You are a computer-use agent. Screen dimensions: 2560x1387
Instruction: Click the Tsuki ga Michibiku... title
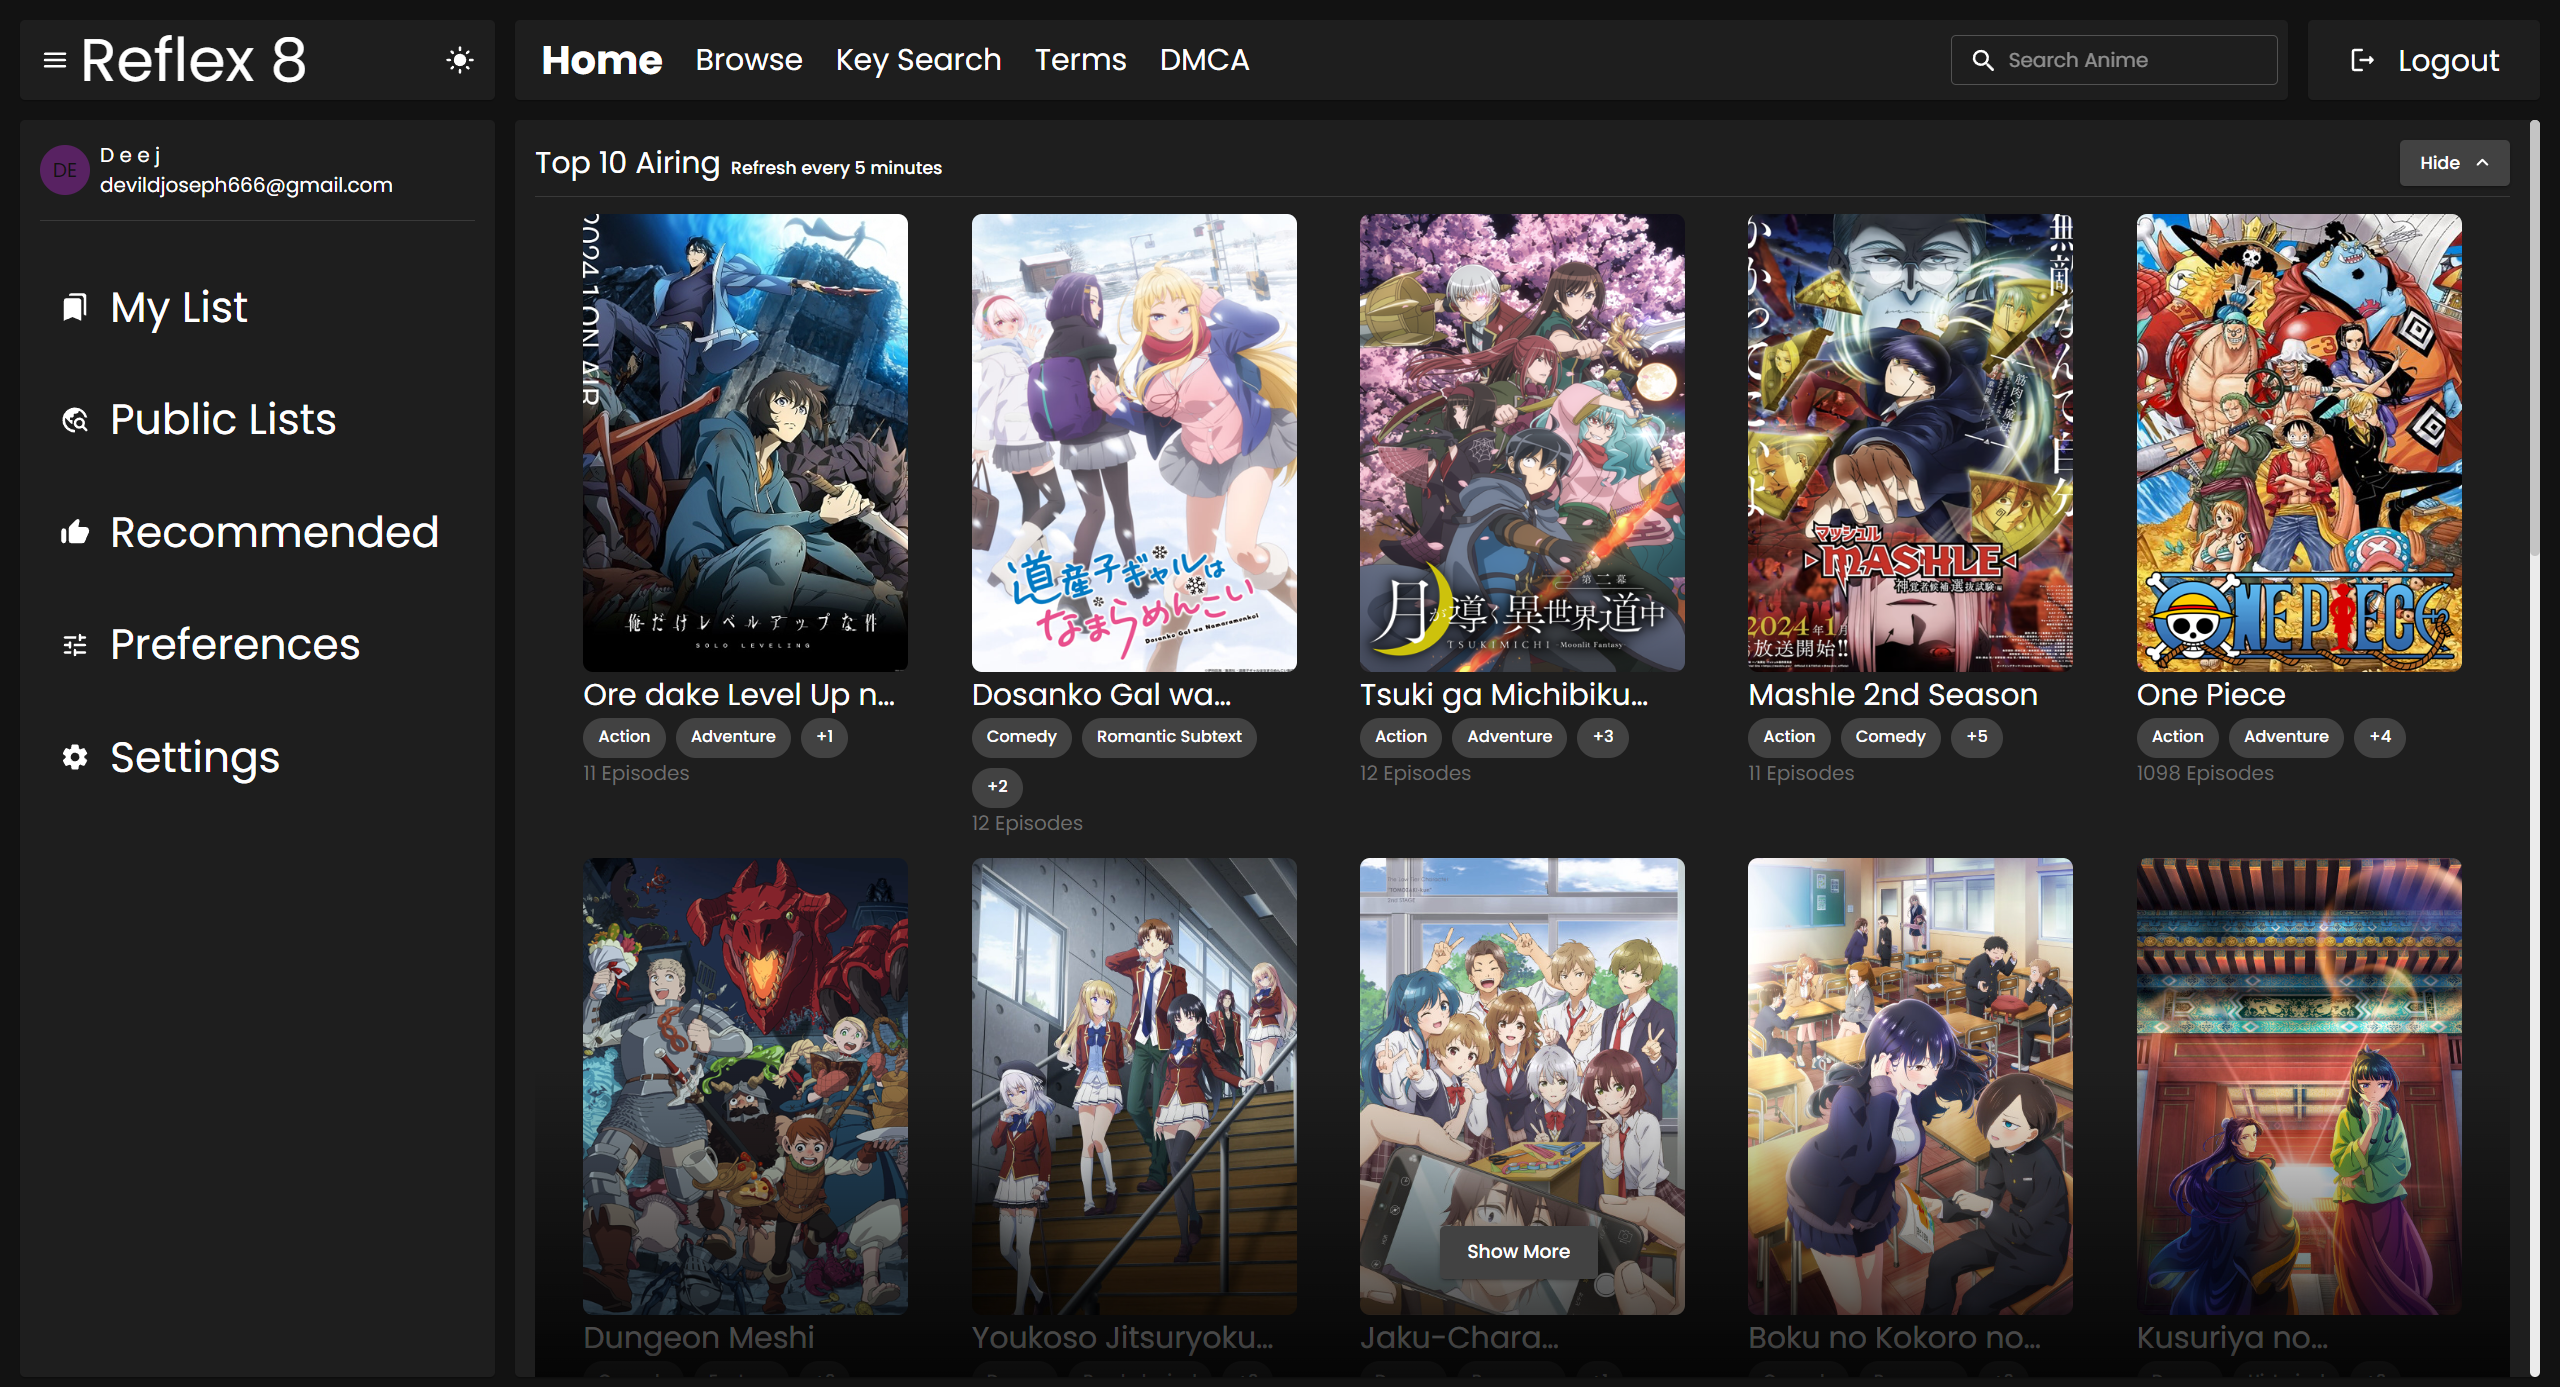tap(1504, 694)
